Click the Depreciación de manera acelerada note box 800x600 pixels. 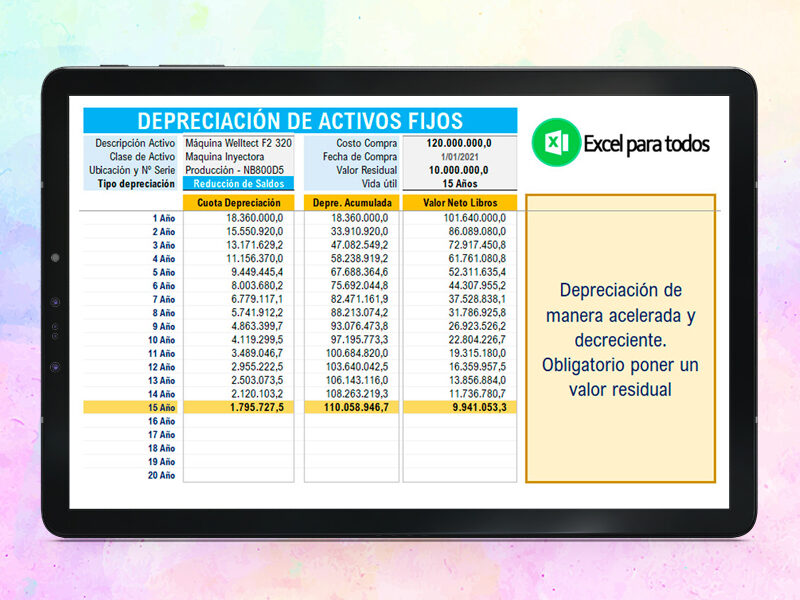620,338
